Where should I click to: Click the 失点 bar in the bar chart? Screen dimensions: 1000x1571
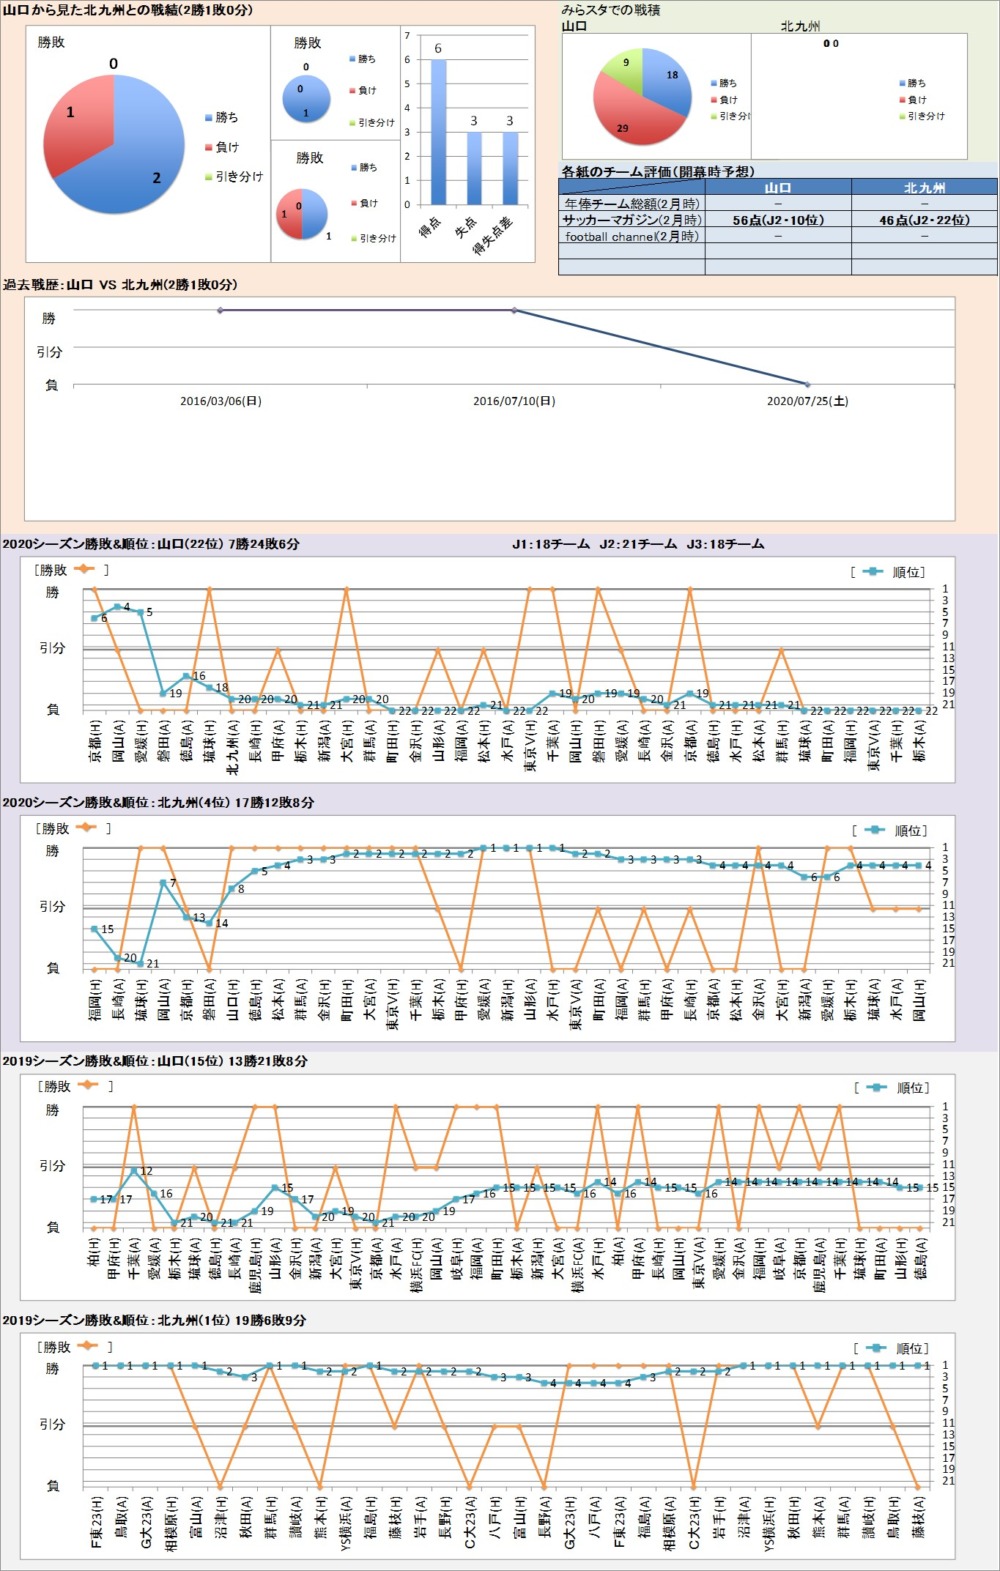click(x=474, y=168)
